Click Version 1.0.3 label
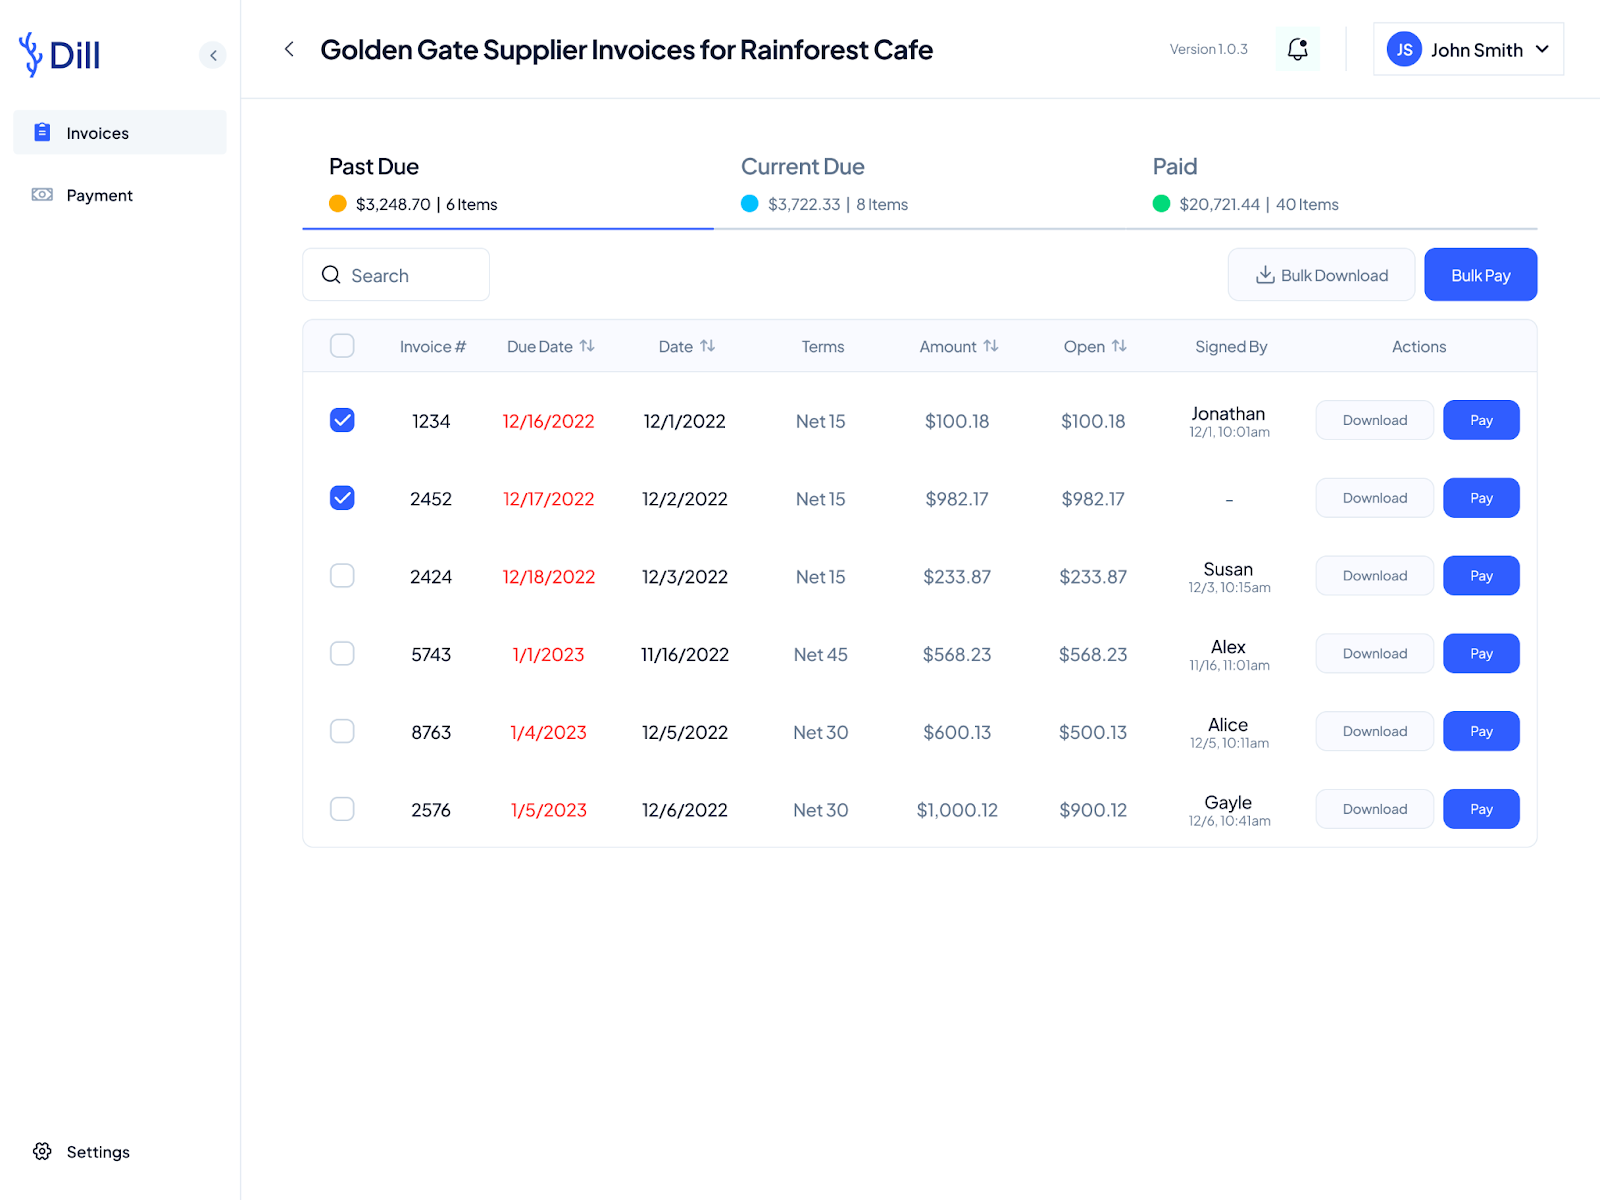This screenshot has height=1200, width=1600. click(1208, 49)
